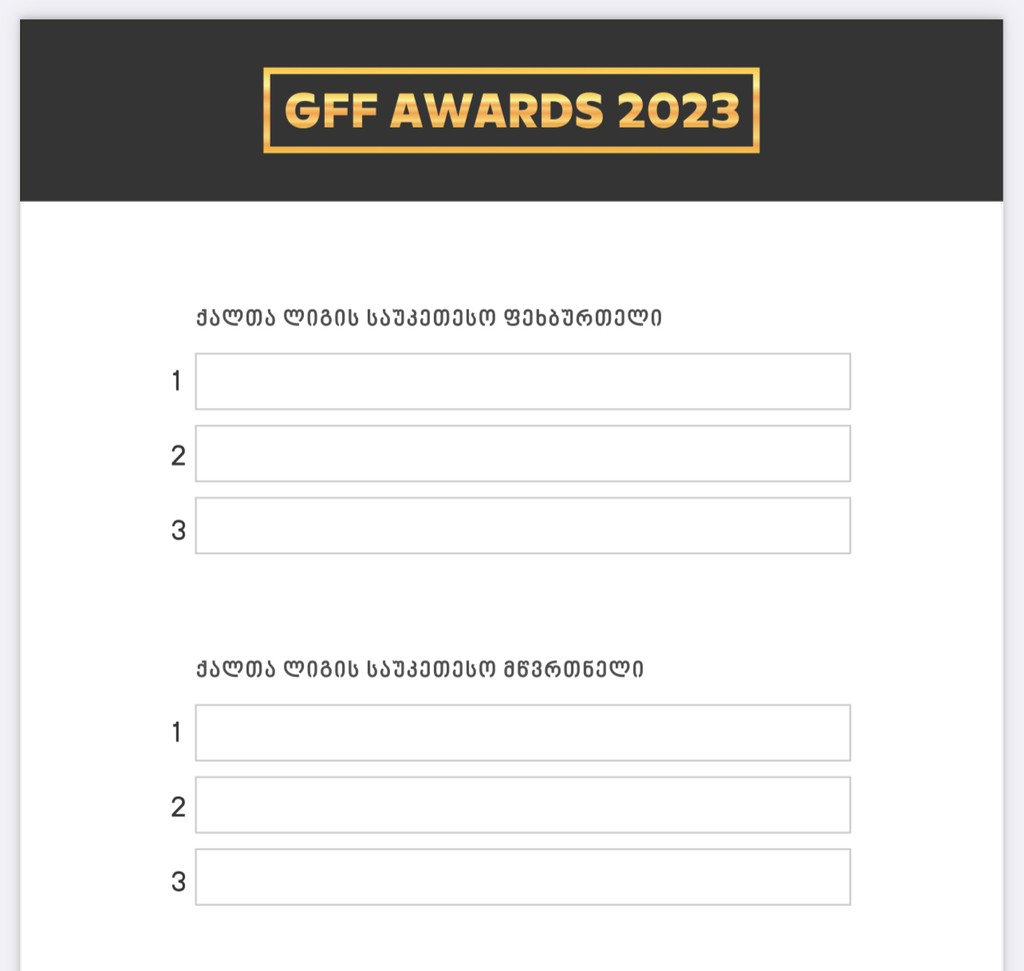Click third input under ფეხბურთელი heading
The height and width of the screenshot is (971, 1024).
point(522,525)
